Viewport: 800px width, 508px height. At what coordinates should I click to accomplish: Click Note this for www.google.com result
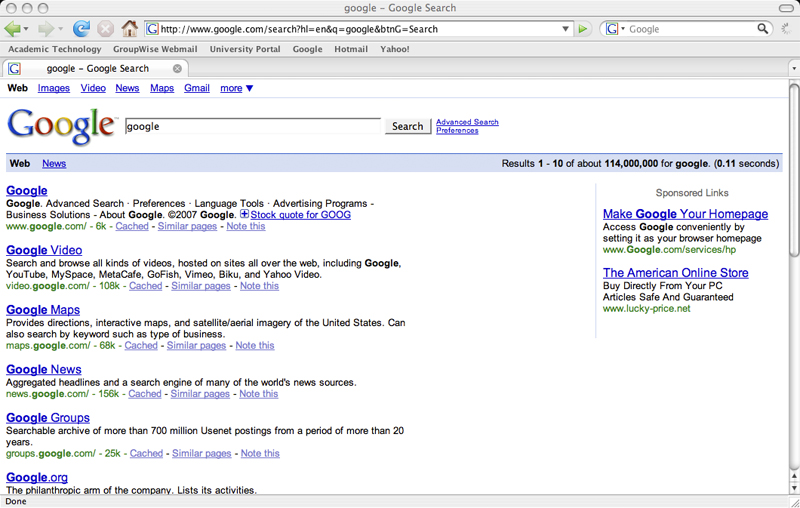(246, 226)
